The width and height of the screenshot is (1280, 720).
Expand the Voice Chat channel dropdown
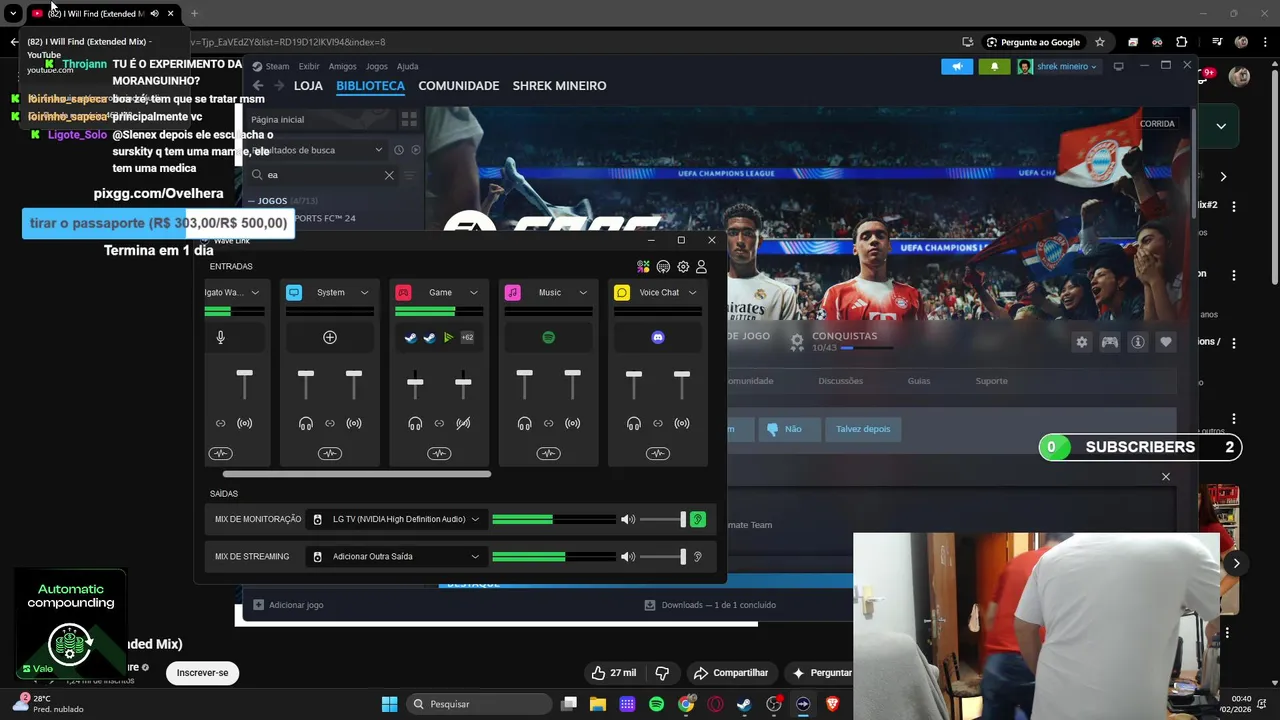pyautogui.click(x=692, y=293)
